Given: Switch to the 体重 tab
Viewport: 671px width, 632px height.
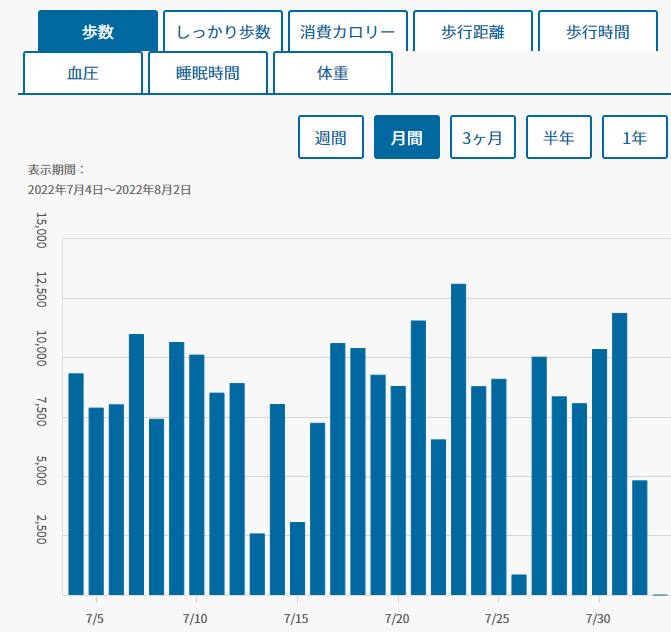Looking at the screenshot, I should [x=333, y=73].
